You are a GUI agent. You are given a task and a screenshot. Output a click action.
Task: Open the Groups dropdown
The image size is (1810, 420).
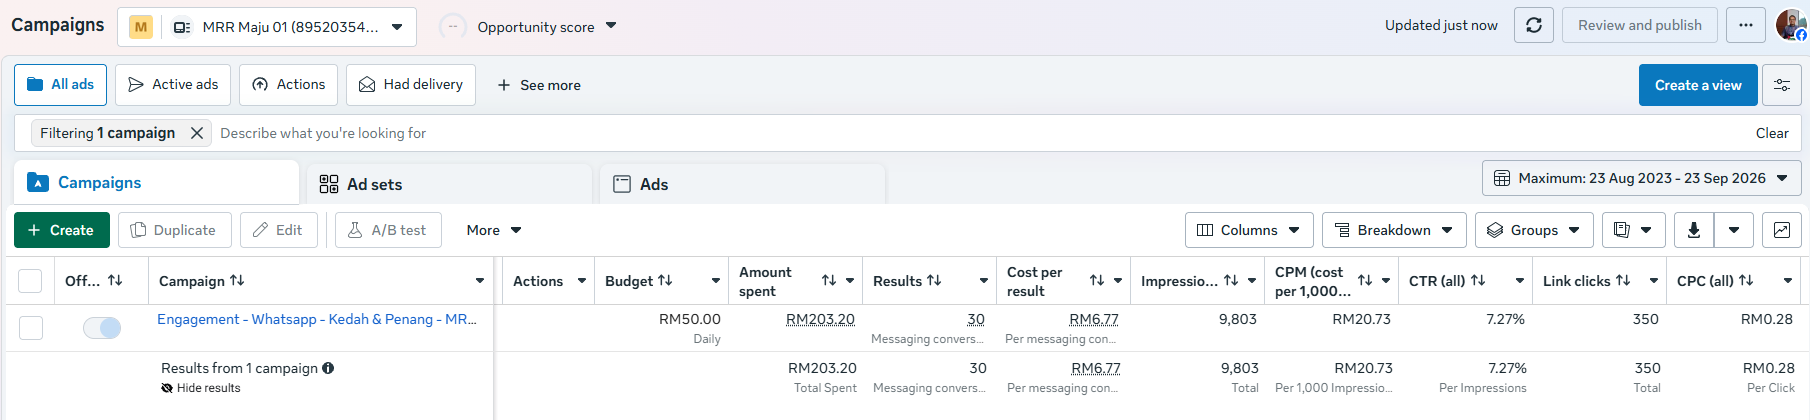1534,230
